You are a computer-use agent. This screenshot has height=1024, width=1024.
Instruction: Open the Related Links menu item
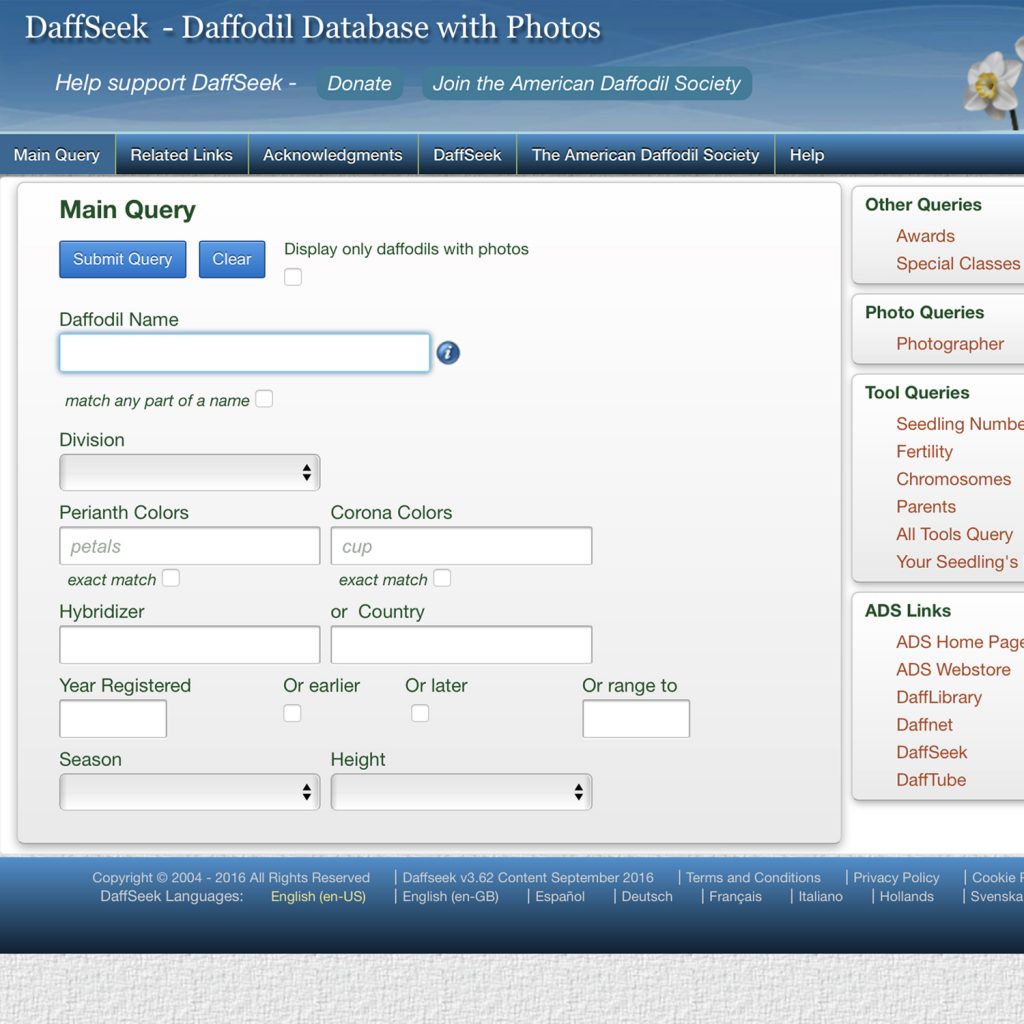coord(182,155)
